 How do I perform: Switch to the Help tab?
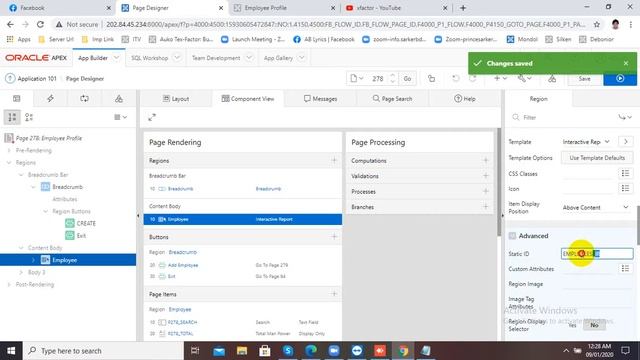(x=464, y=99)
